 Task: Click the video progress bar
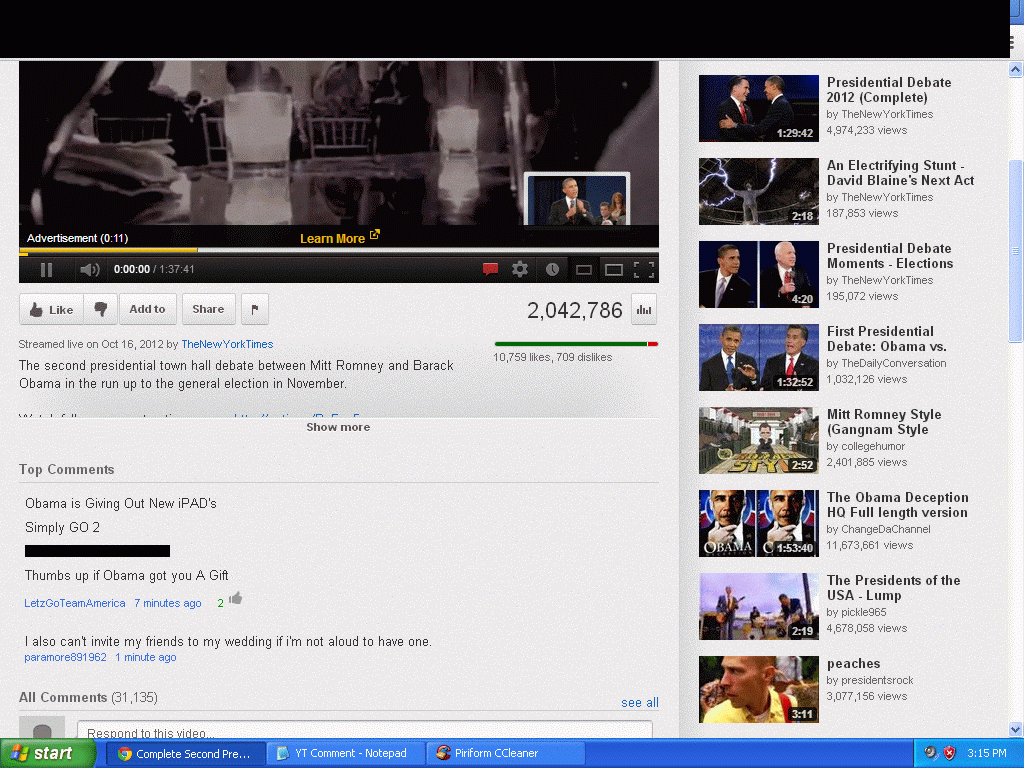click(x=338, y=250)
